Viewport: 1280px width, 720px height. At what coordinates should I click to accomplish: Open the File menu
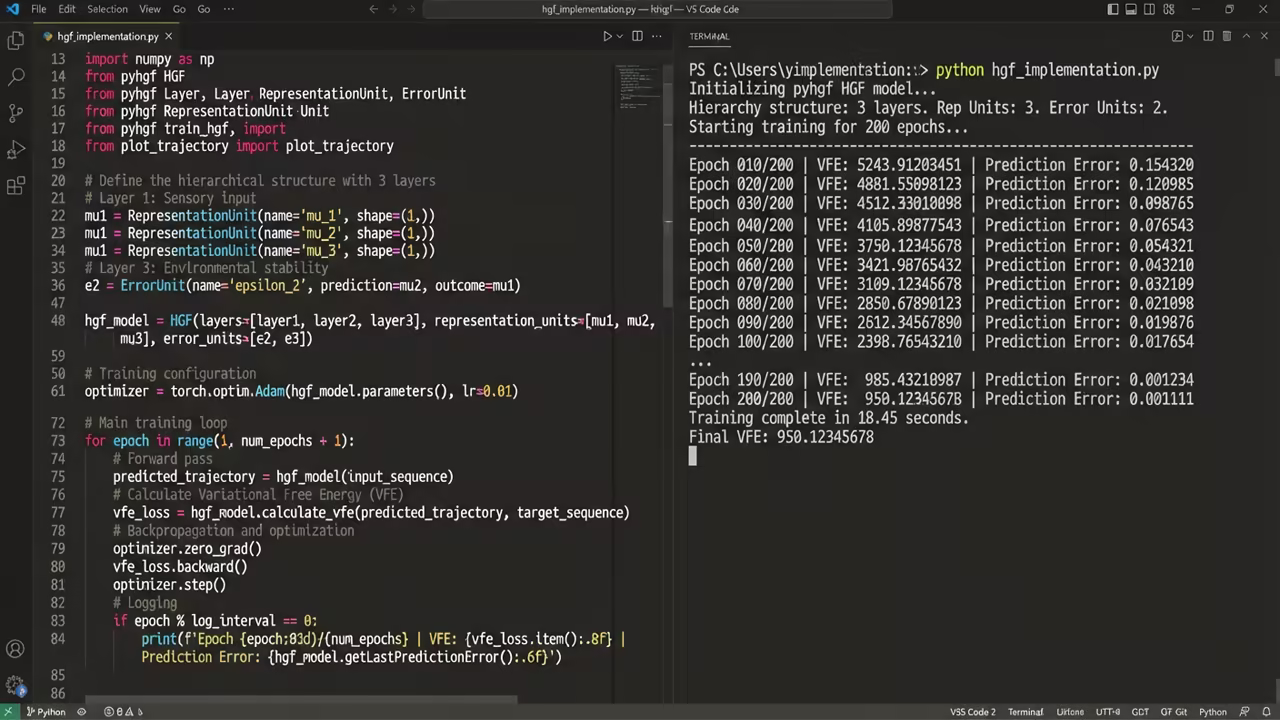tap(38, 9)
